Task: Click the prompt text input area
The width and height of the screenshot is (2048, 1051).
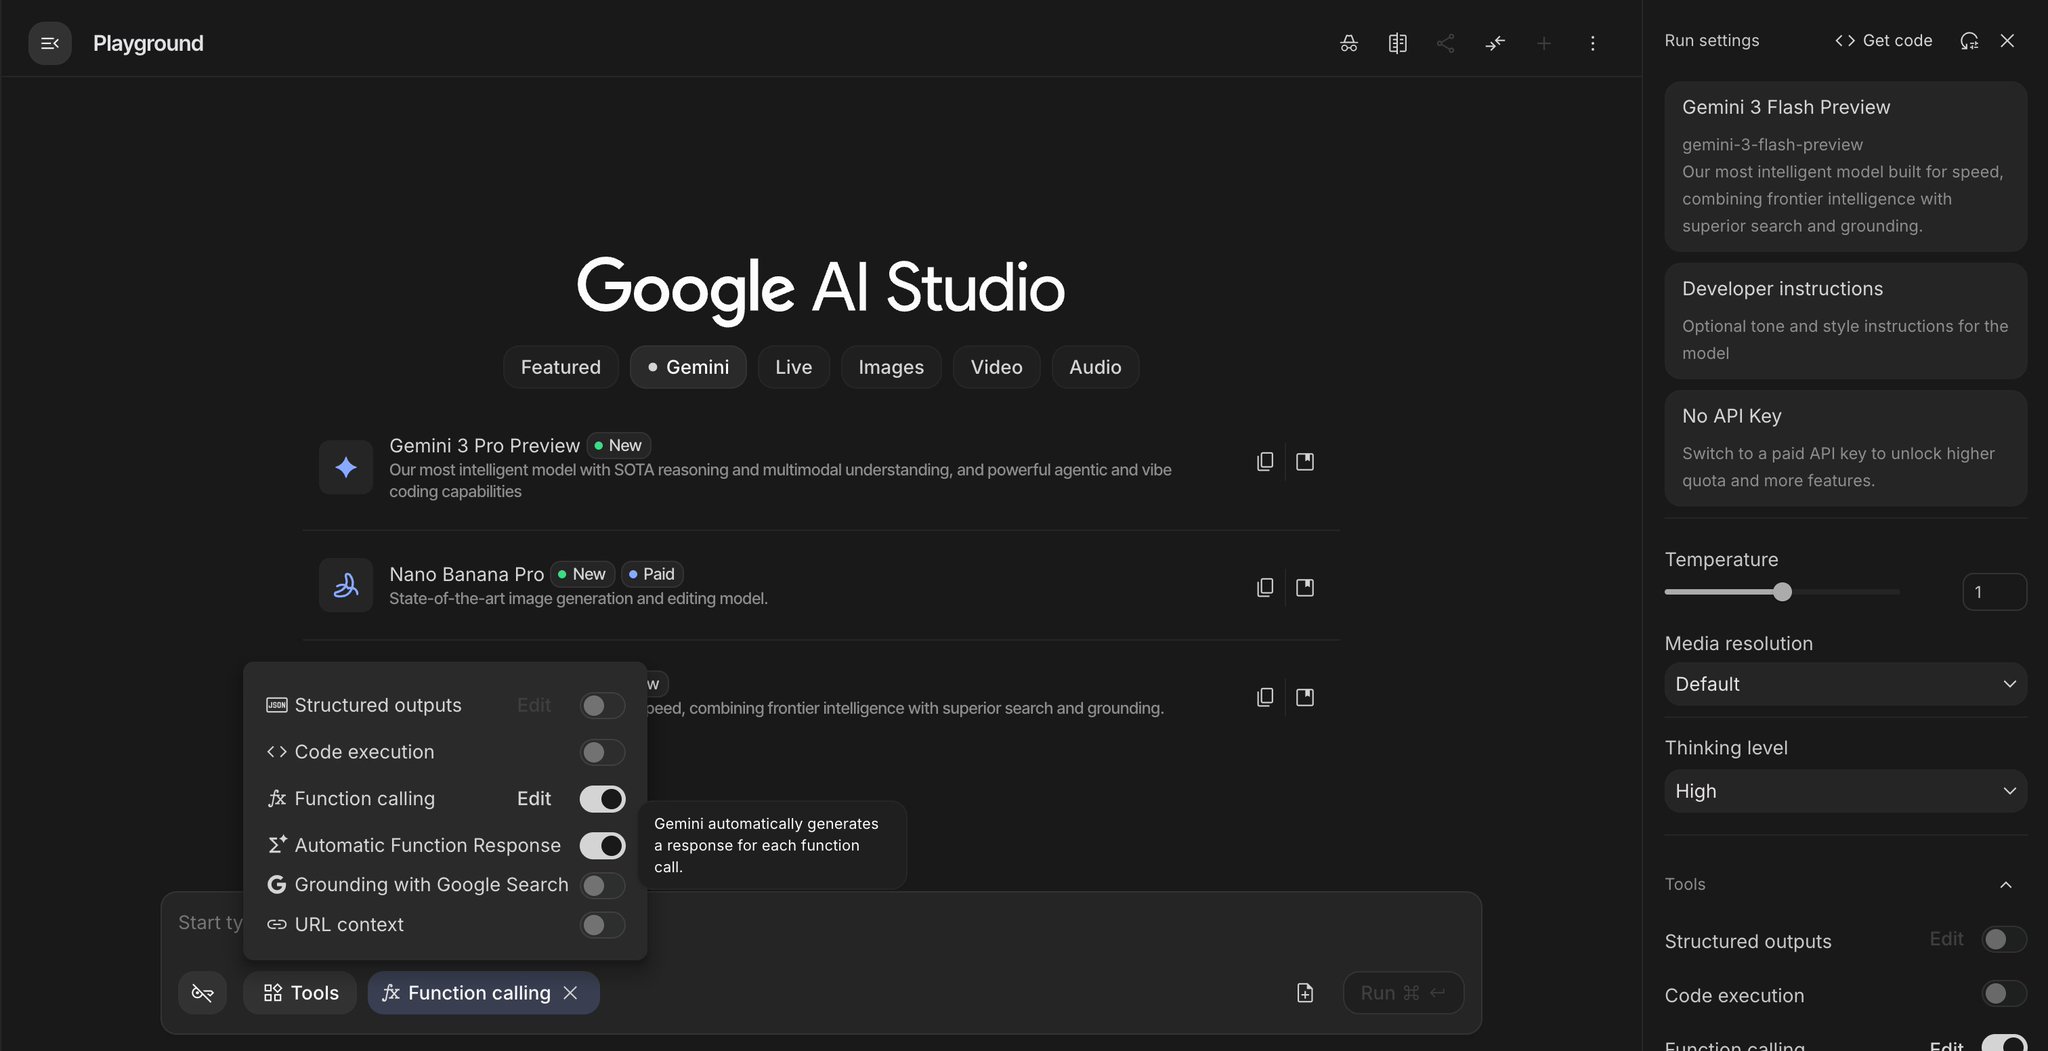Action: pyautogui.click(x=820, y=924)
